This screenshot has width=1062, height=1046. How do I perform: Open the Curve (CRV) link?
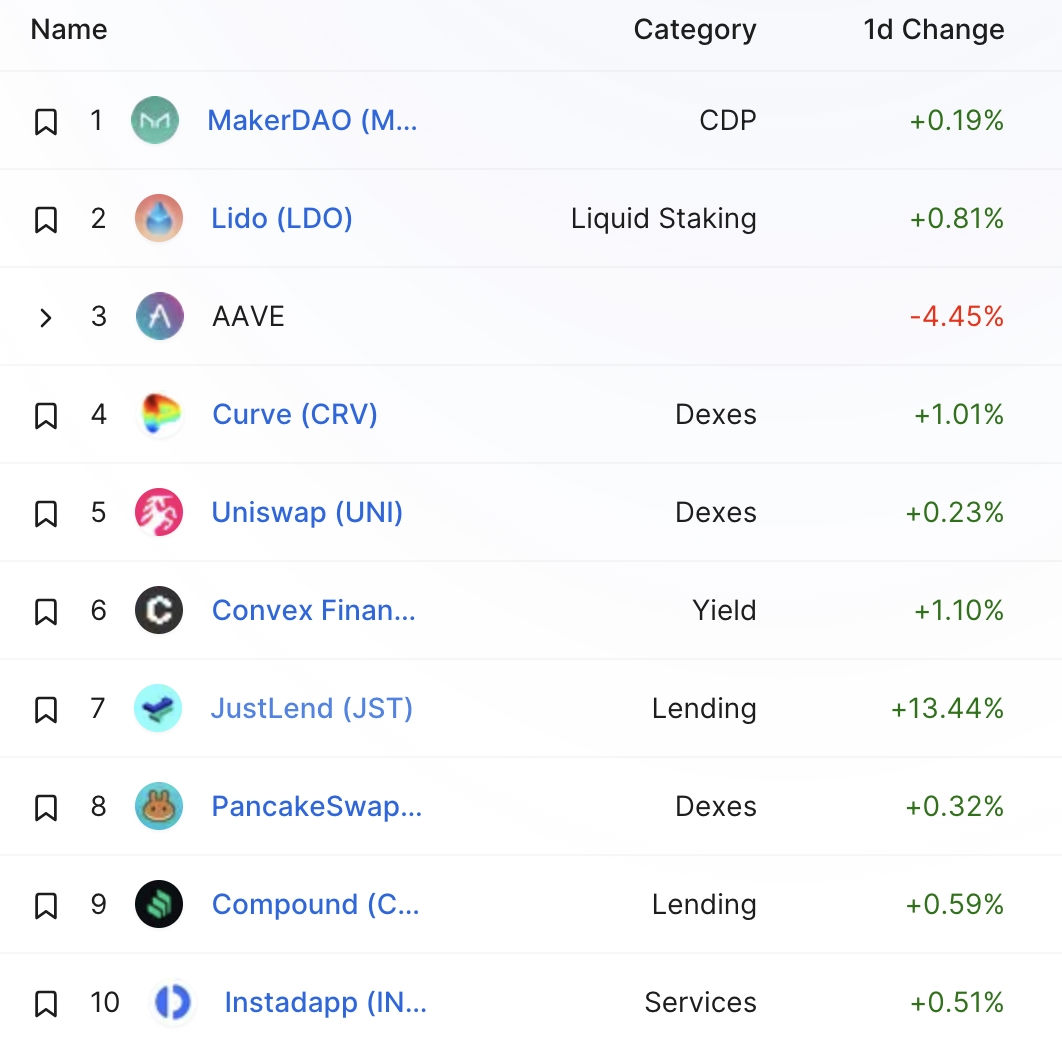tap(295, 415)
